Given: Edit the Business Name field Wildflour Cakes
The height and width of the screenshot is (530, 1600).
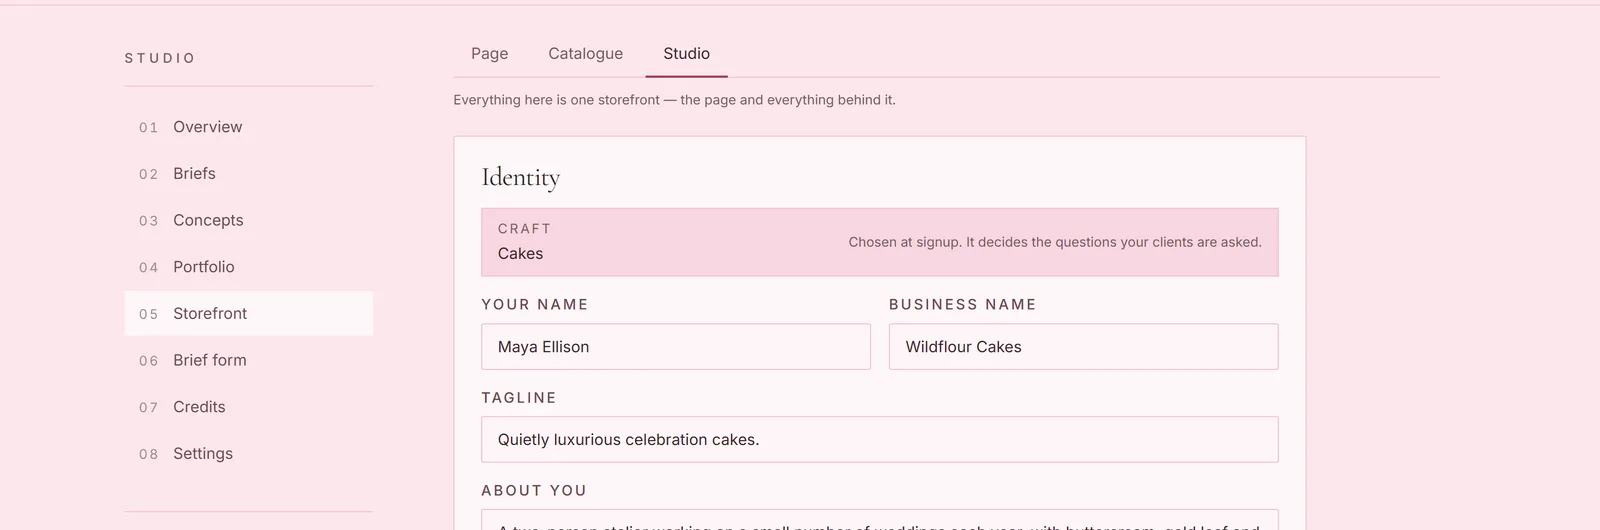Looking at the screenshot, I should tap(1084, 347).
